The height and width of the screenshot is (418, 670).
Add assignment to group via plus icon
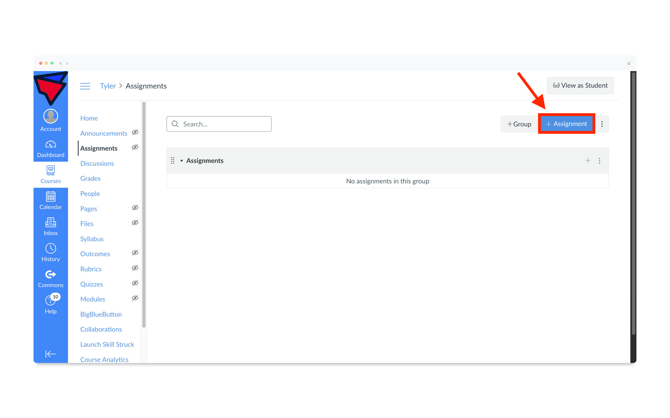point(588,161)
